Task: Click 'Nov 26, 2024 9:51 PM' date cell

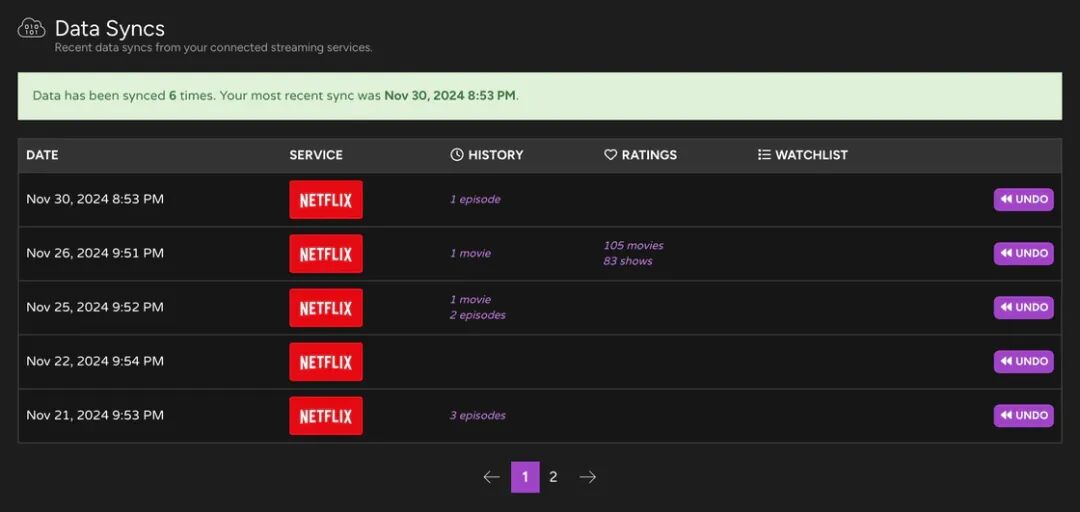Action: 95,253
